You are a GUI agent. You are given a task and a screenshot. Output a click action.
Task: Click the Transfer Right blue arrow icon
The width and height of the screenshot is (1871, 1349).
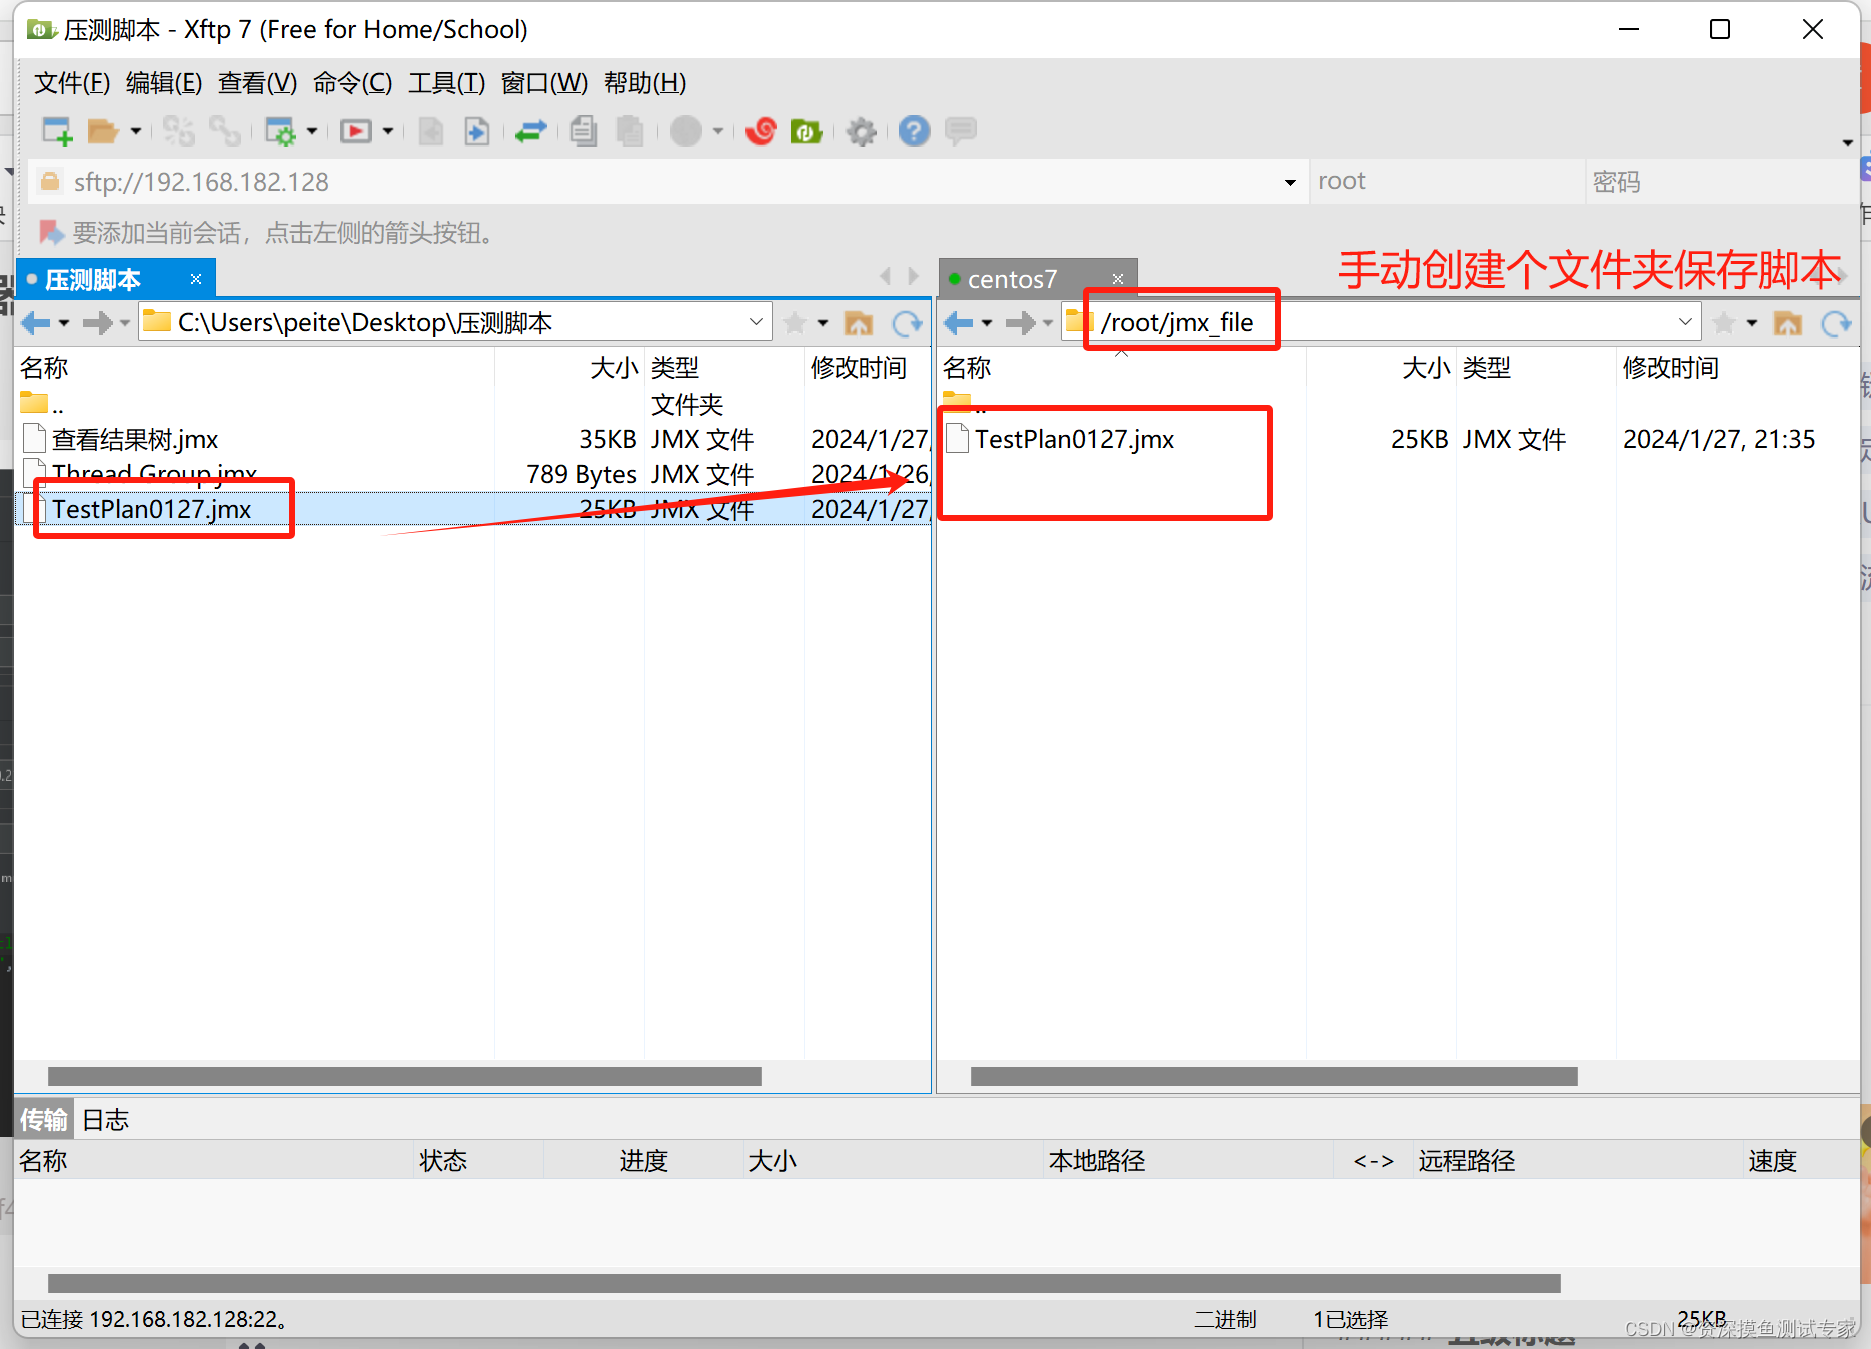(x=477, y=131)
